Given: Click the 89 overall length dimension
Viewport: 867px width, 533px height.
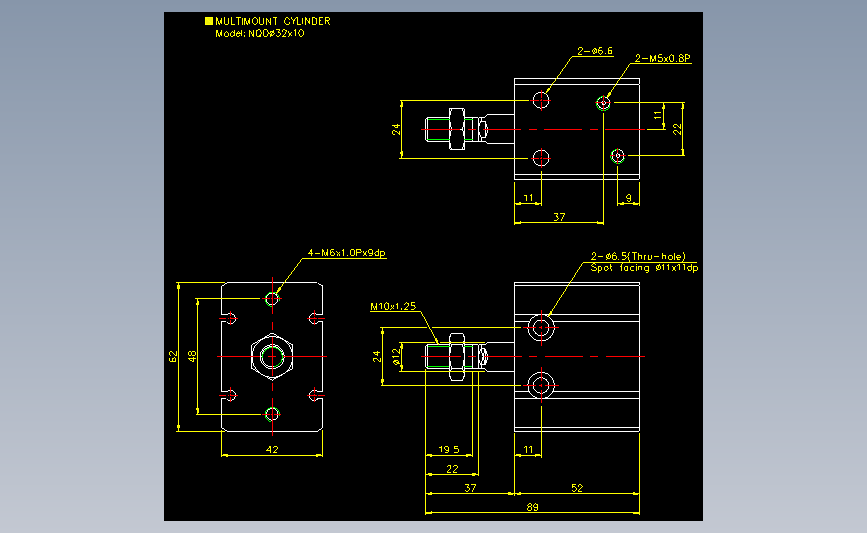Looking at the screenshot, I should click(x=532, y=507).
